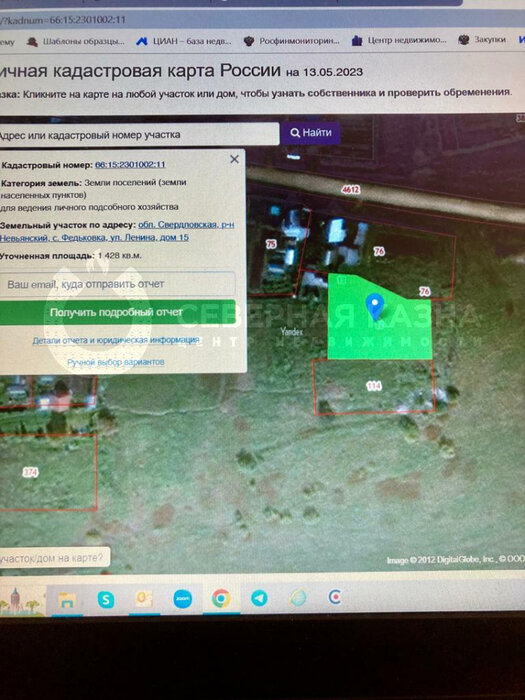Open the Закупки bookmark
The image size is (525, 700).
coord(483,39)
